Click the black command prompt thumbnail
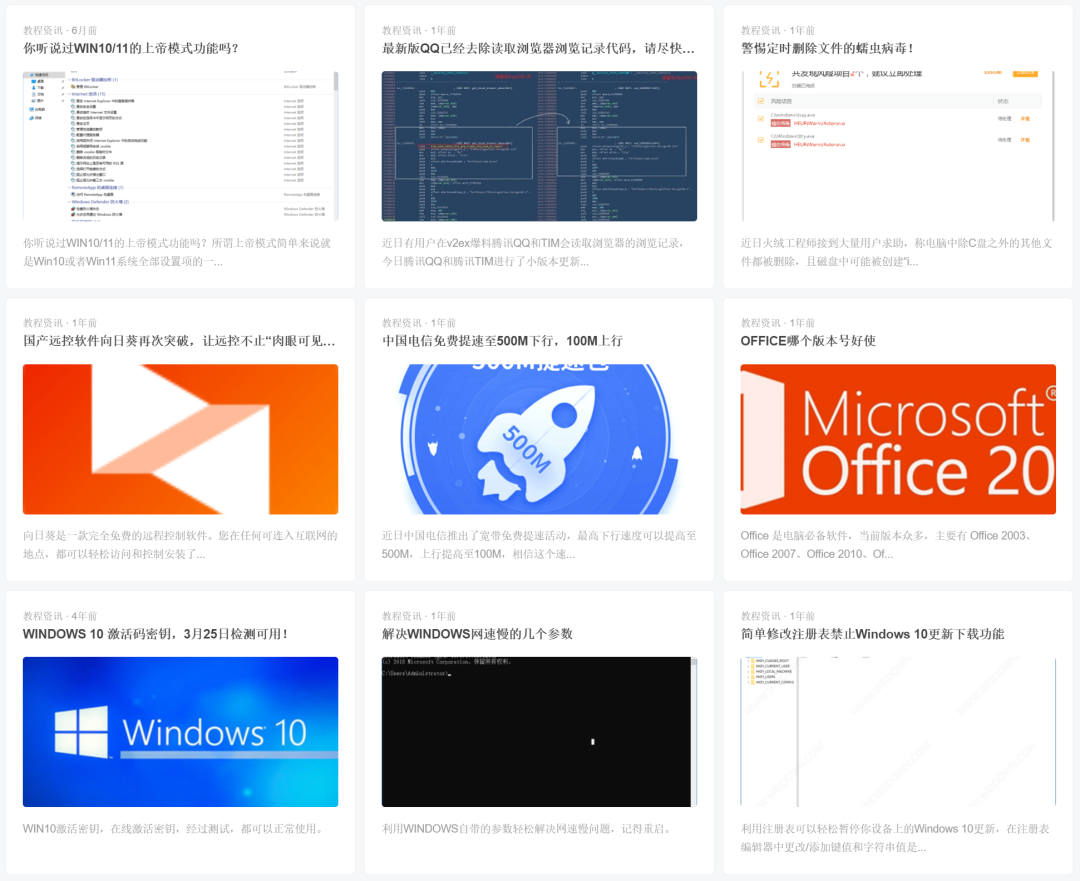Viewport: 1080px width, 881px height. (x=539, y=732)
